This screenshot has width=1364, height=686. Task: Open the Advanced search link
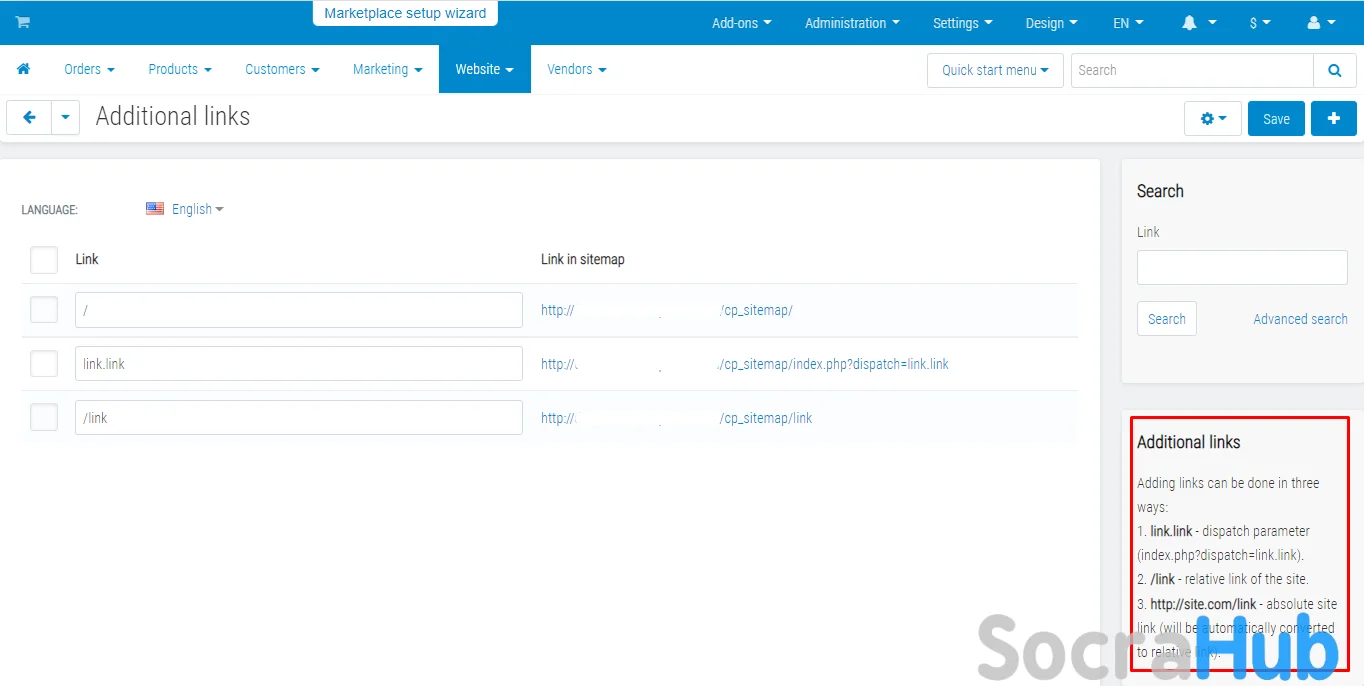click(1300, 319)
